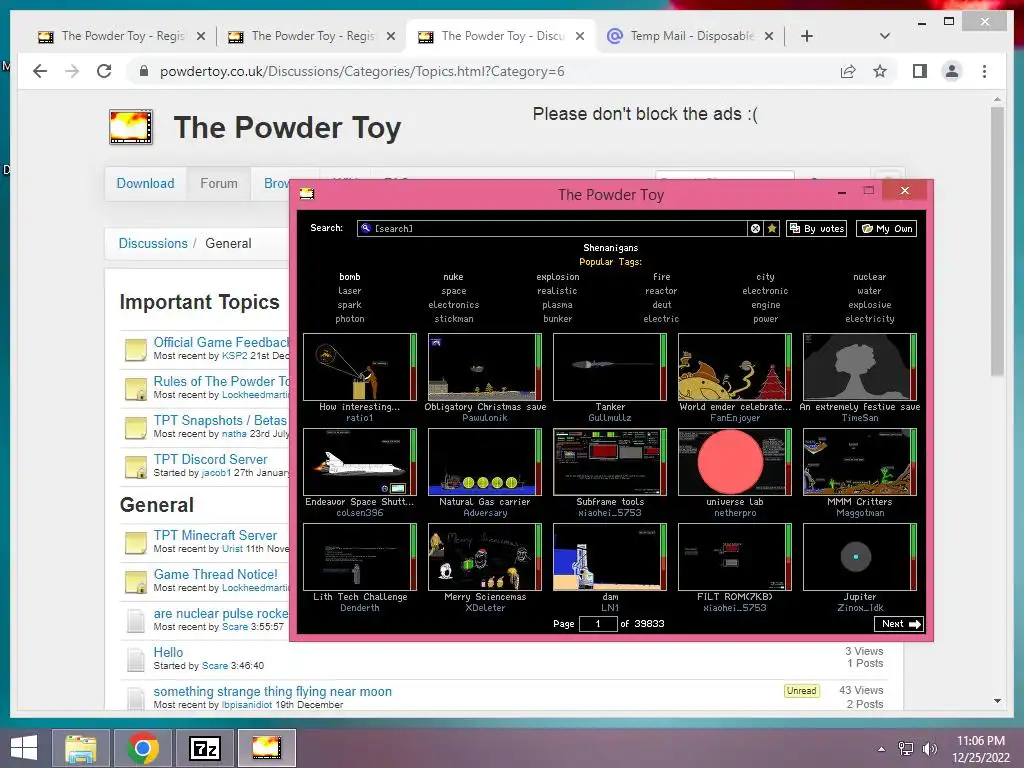
Task: Click the page number field
Action: click(598, 624)
